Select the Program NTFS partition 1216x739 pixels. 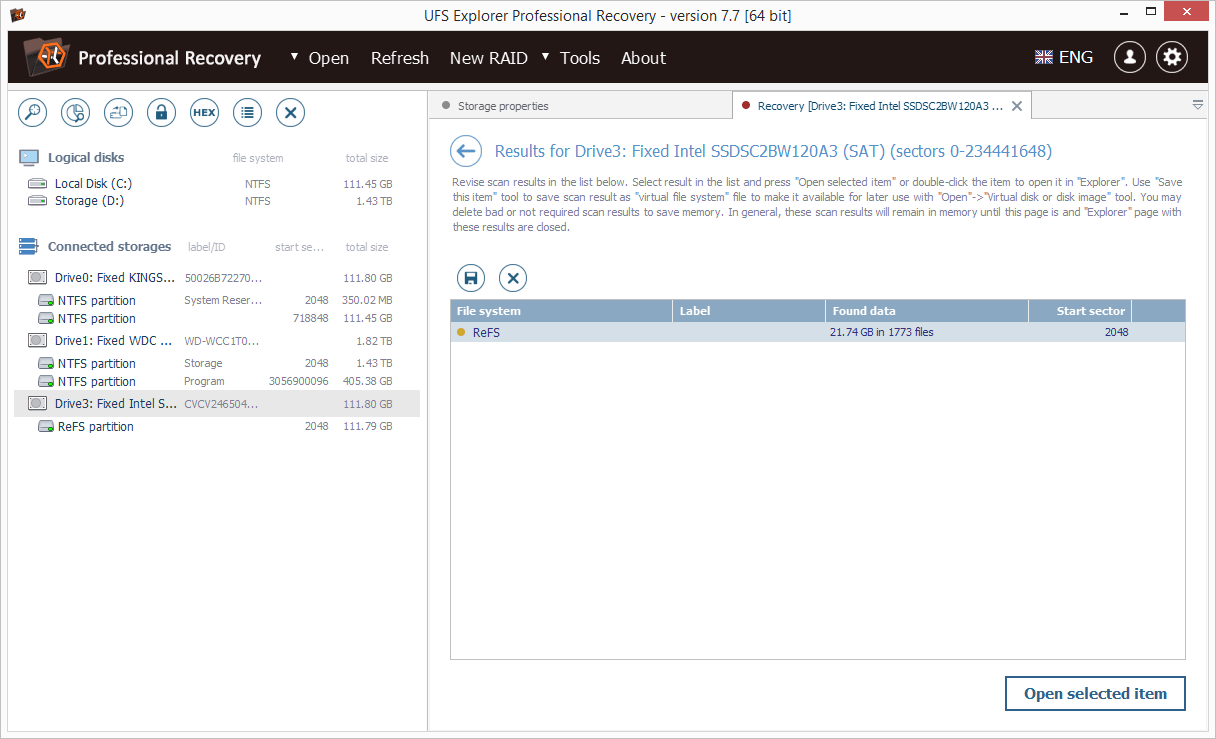pos(217,382)
